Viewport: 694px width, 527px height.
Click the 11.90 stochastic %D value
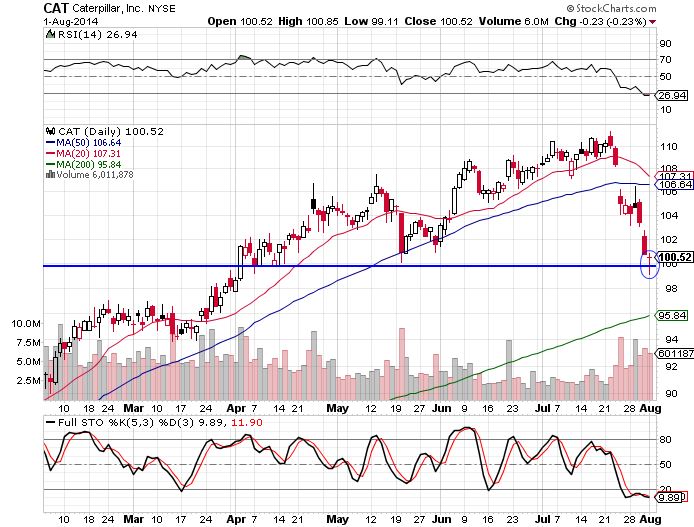[x=247, y=423]
